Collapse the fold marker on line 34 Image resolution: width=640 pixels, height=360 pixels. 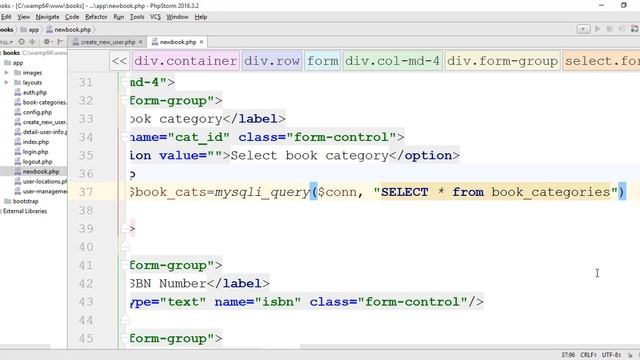125,137
